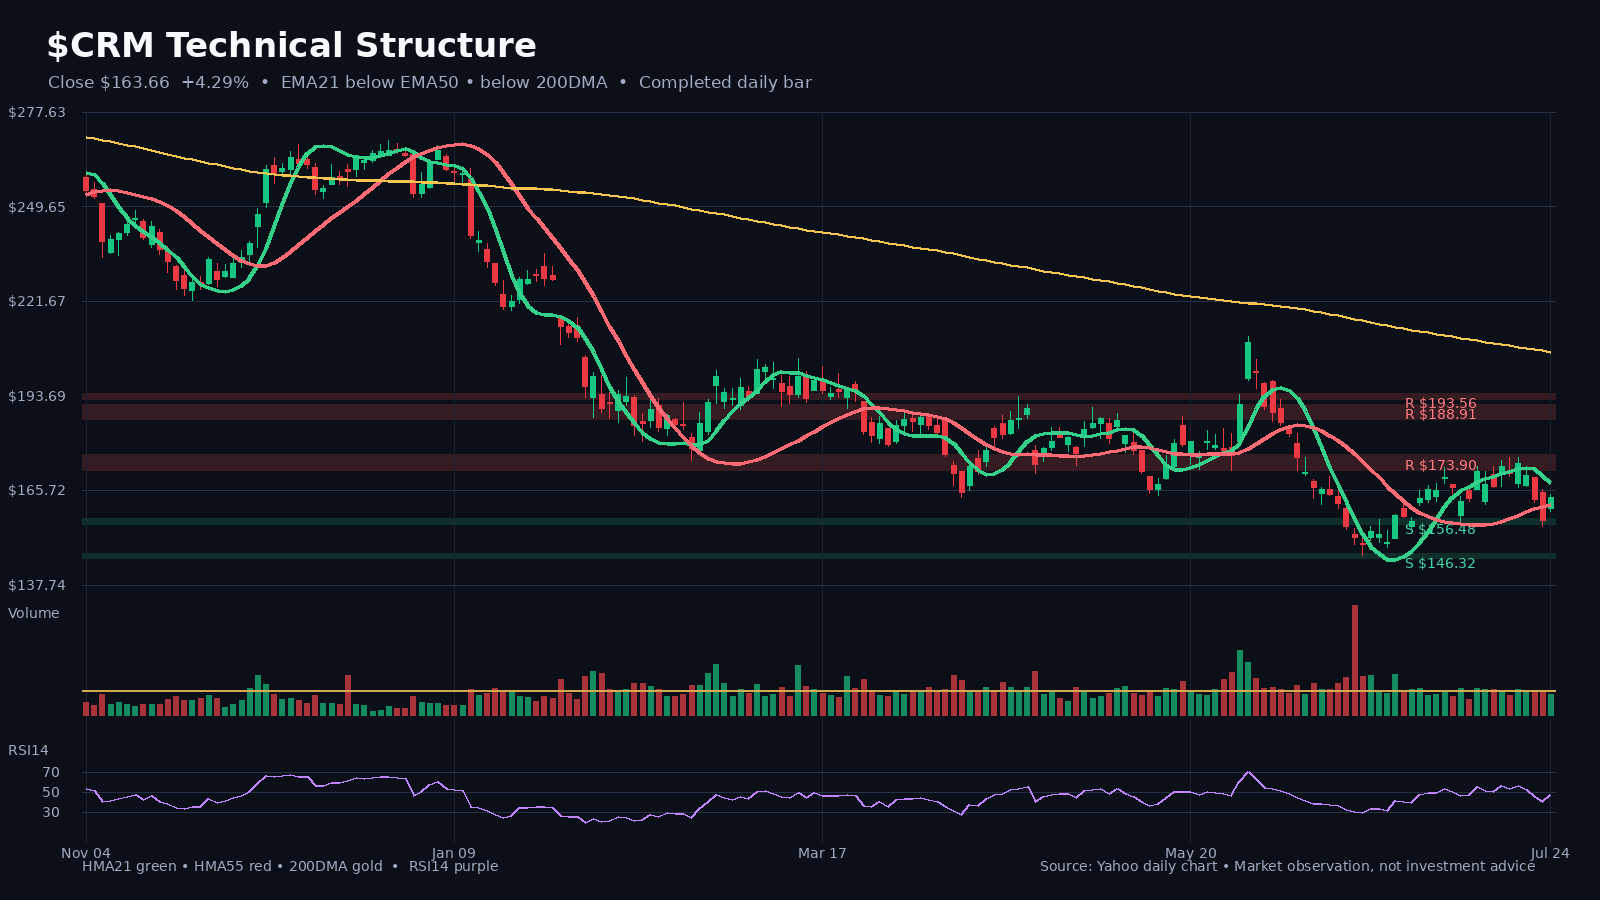Click the $137.74 price axis label
Viewport: 1600px width, 900px height.
point(37,585)
